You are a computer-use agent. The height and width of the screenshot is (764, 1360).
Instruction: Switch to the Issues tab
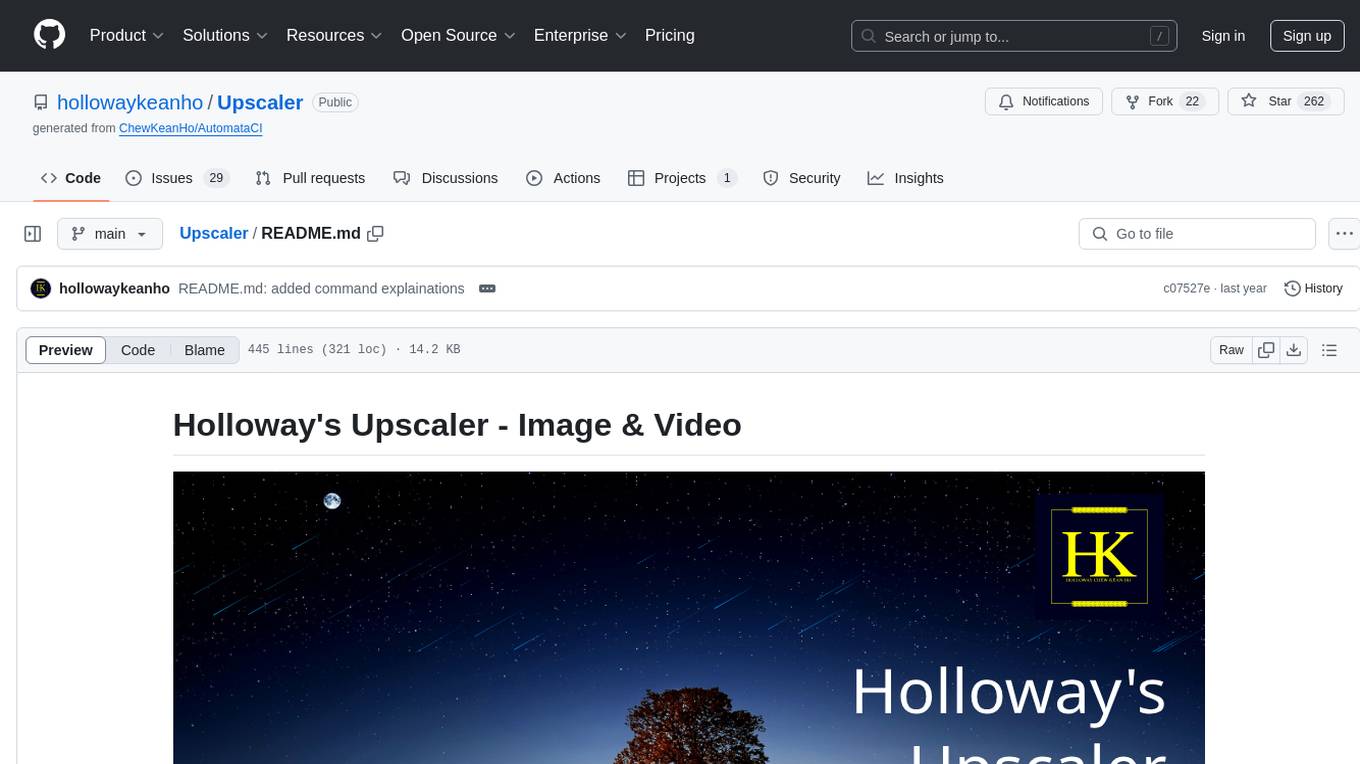pyautogui.click(x=177, y=178)
